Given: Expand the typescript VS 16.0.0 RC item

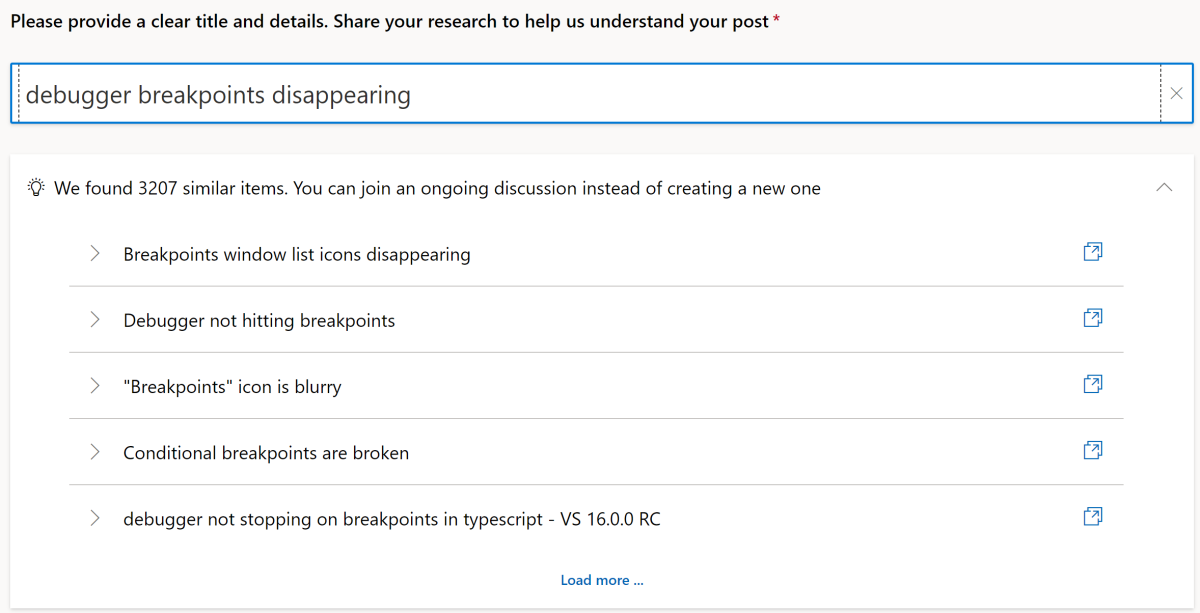Looking at the screenshot, I should tap(95, 518).
